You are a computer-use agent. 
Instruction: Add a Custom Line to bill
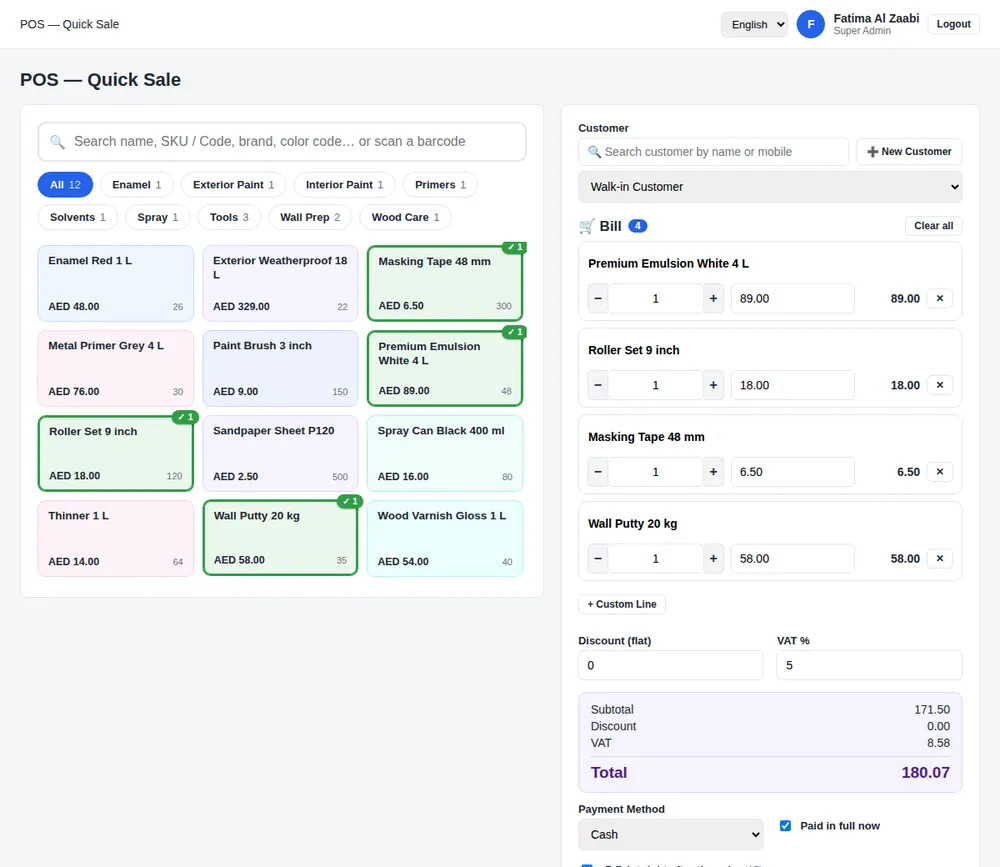tap(622, 604)
